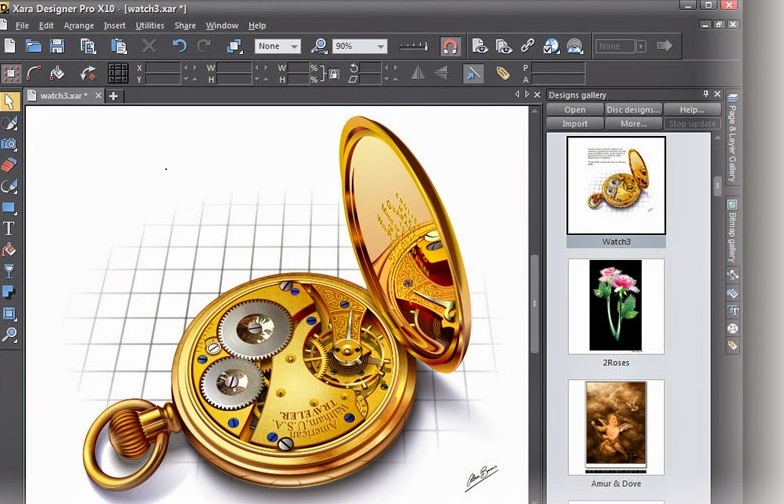Pin the Designs gallery panel

tap(706, 94)
